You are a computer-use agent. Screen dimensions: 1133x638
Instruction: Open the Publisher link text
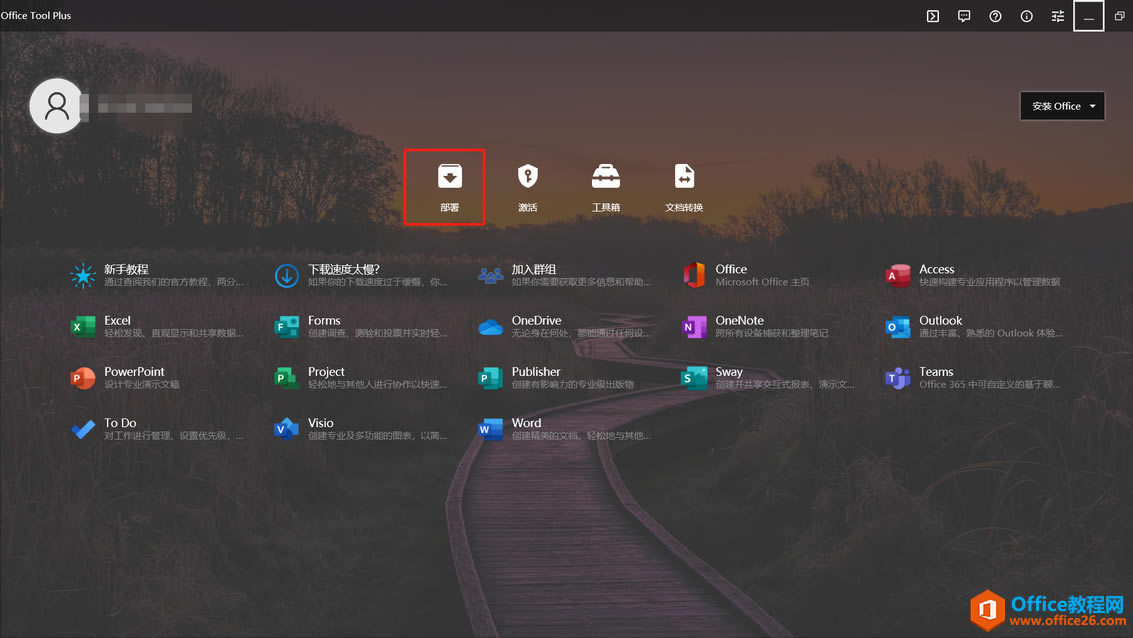pyautogui.click(x=536, y=371)
